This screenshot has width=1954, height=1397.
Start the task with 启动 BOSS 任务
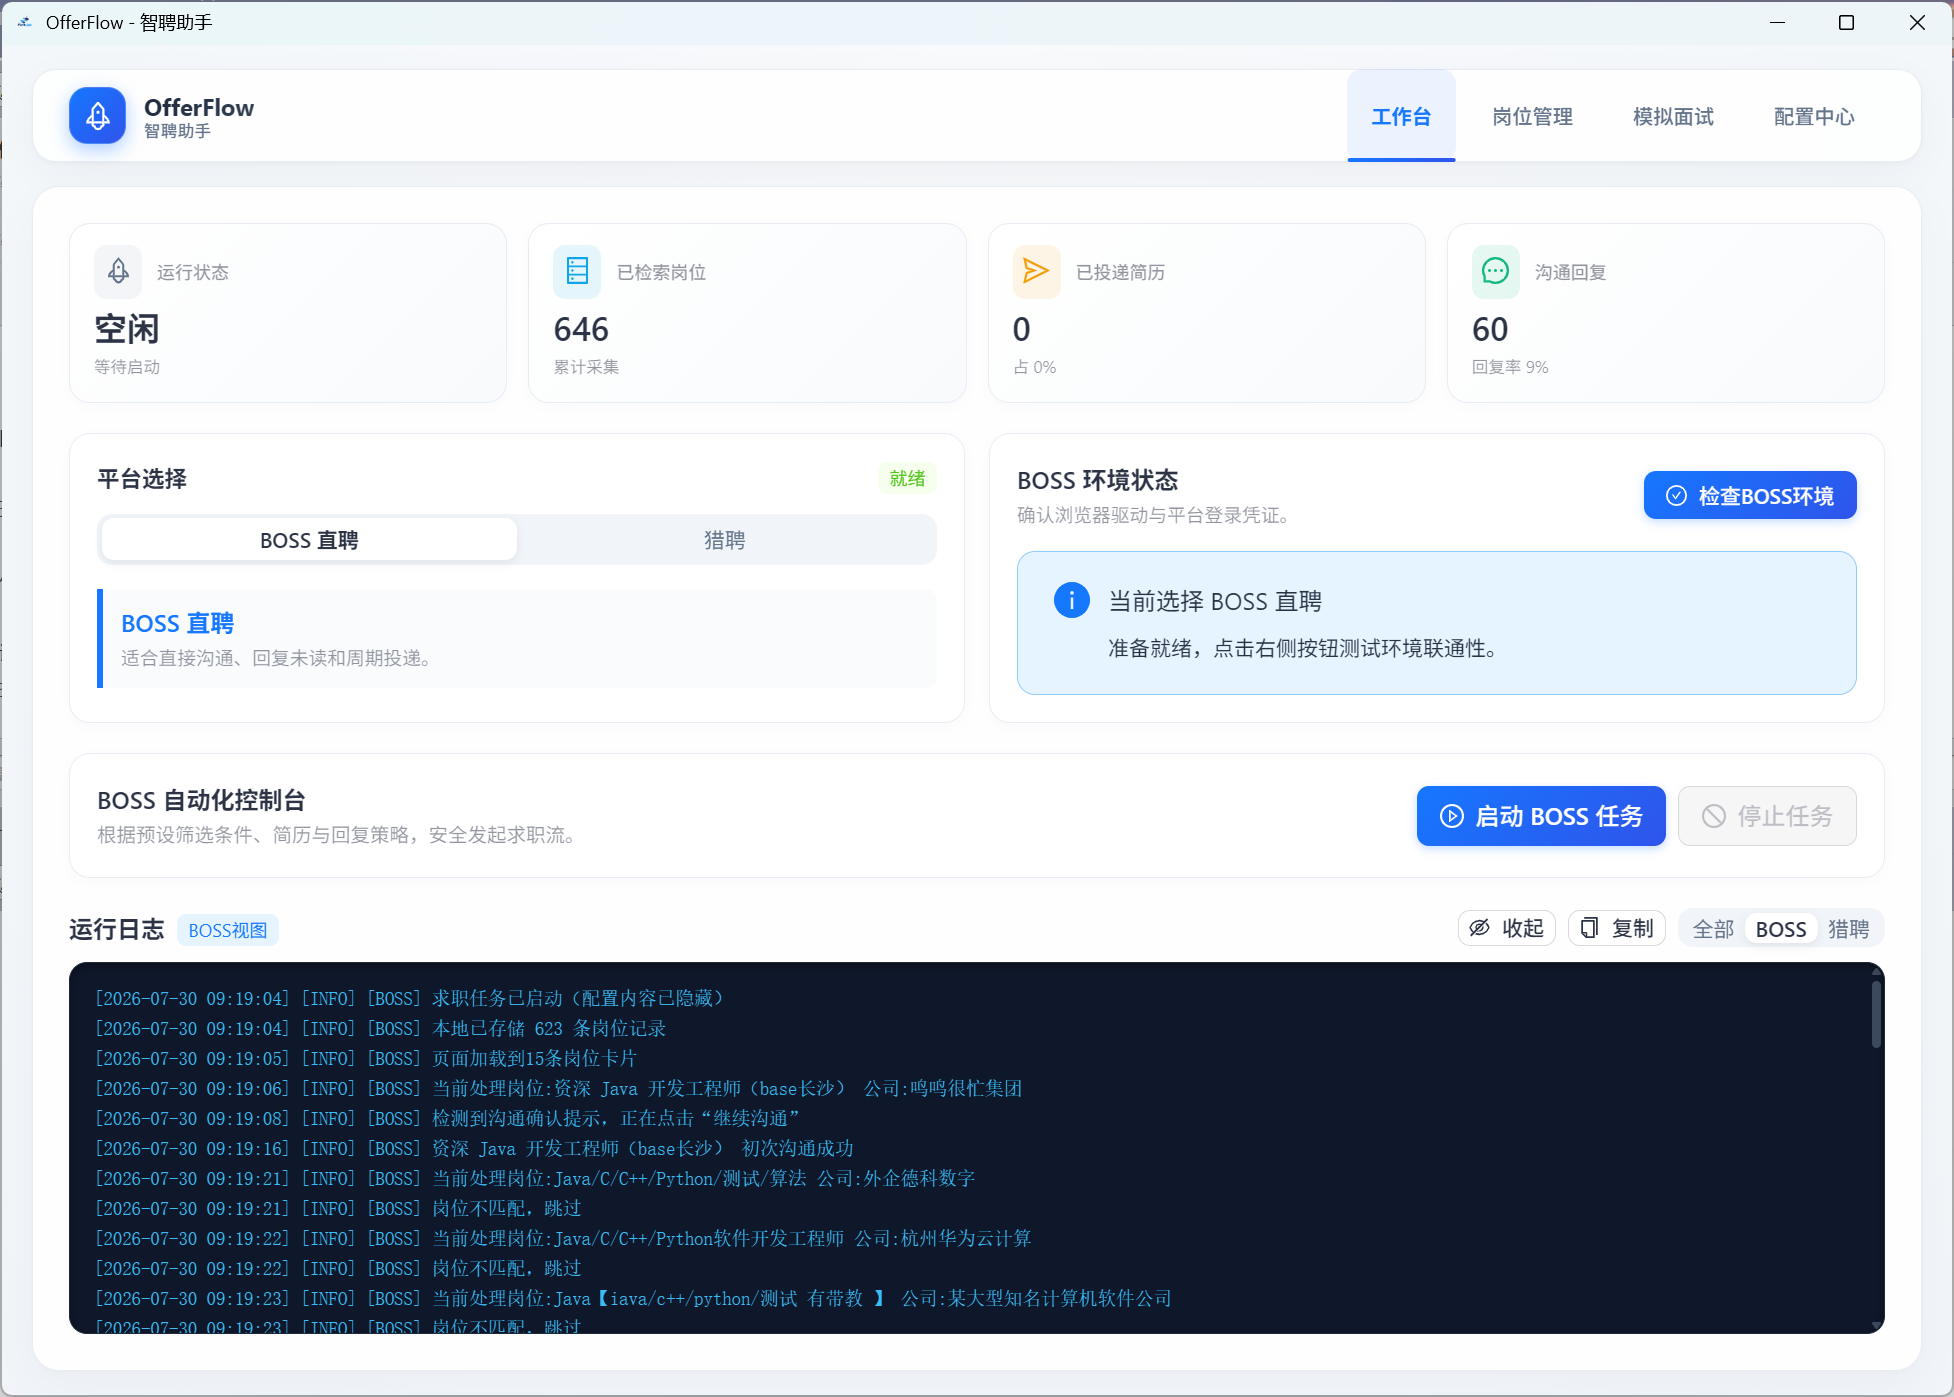click(1541, 816)
